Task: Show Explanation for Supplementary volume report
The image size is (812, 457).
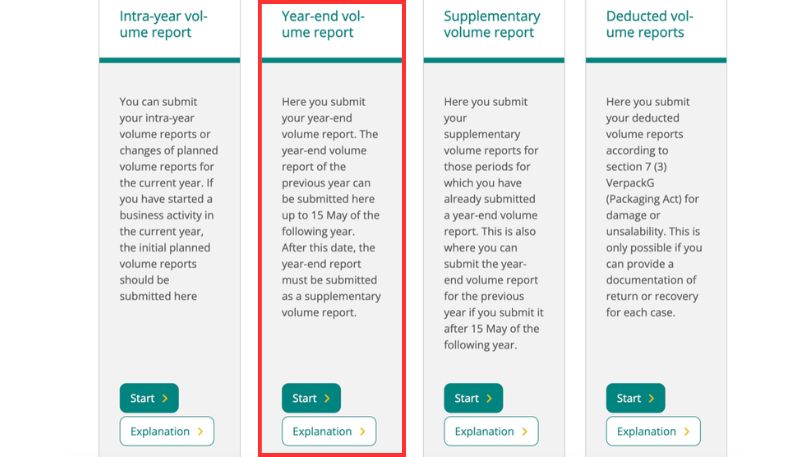Action: click(x=490, y=432)
